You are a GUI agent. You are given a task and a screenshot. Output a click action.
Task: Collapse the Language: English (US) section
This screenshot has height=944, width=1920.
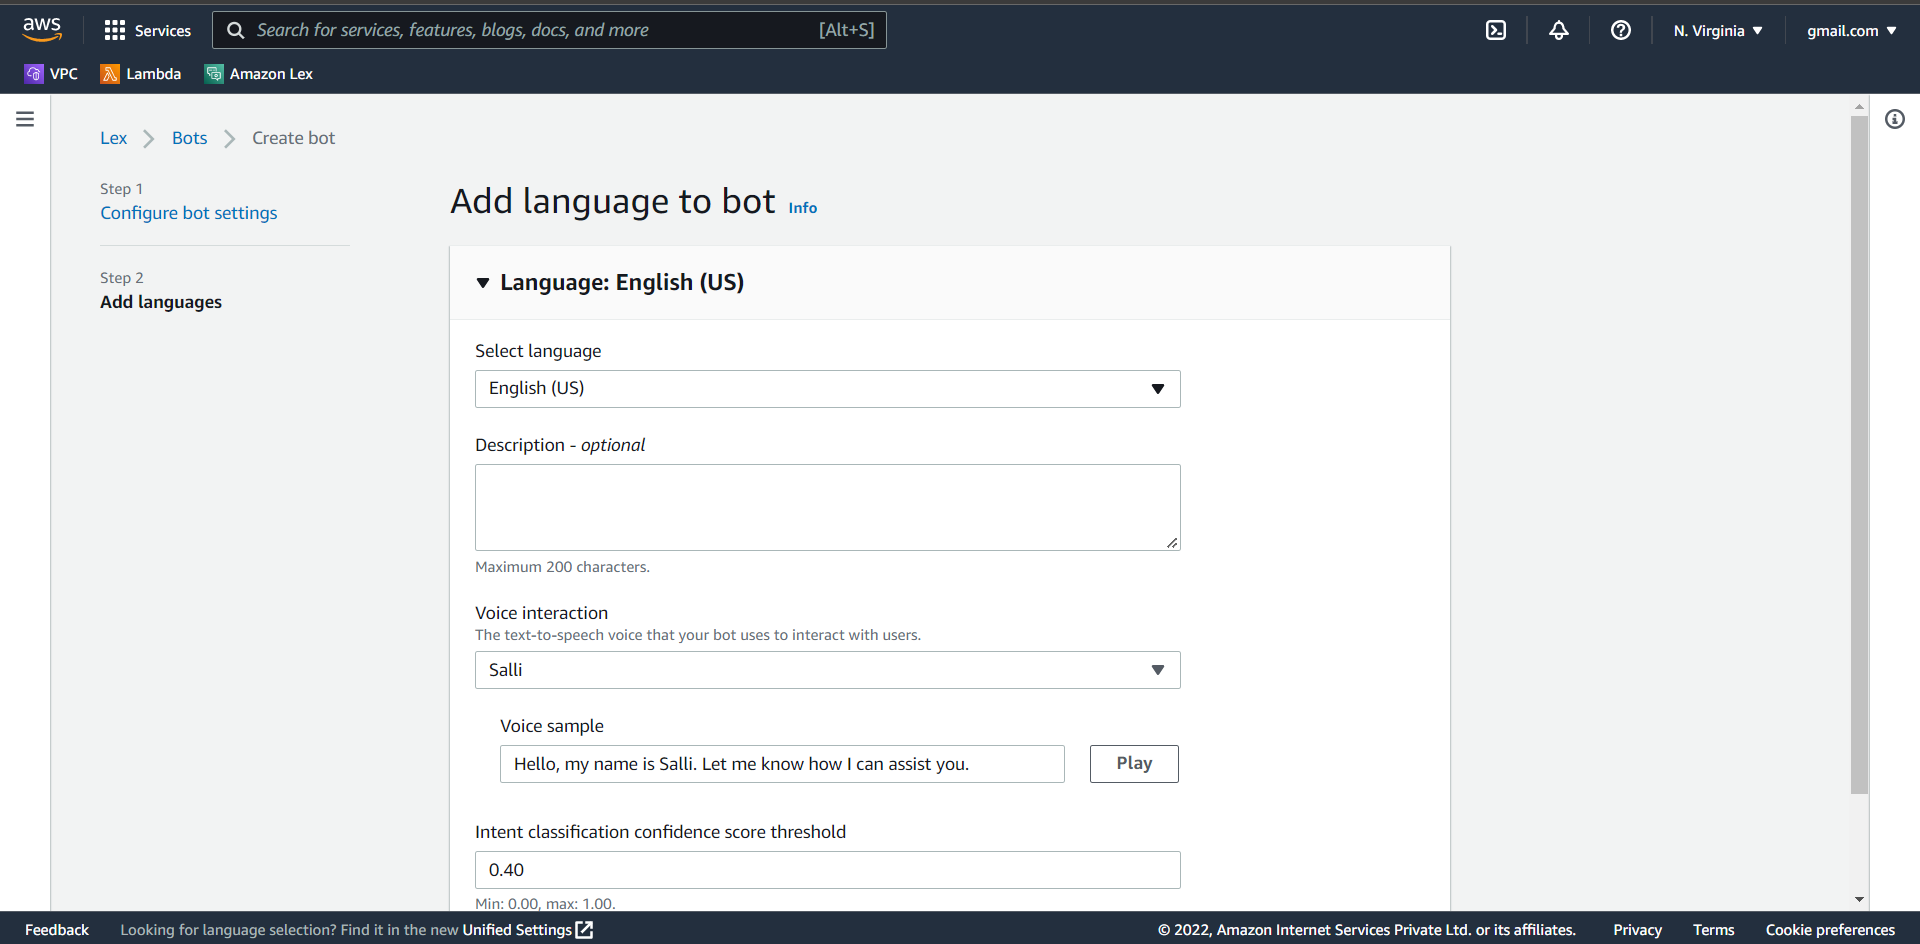click(484, 283)
